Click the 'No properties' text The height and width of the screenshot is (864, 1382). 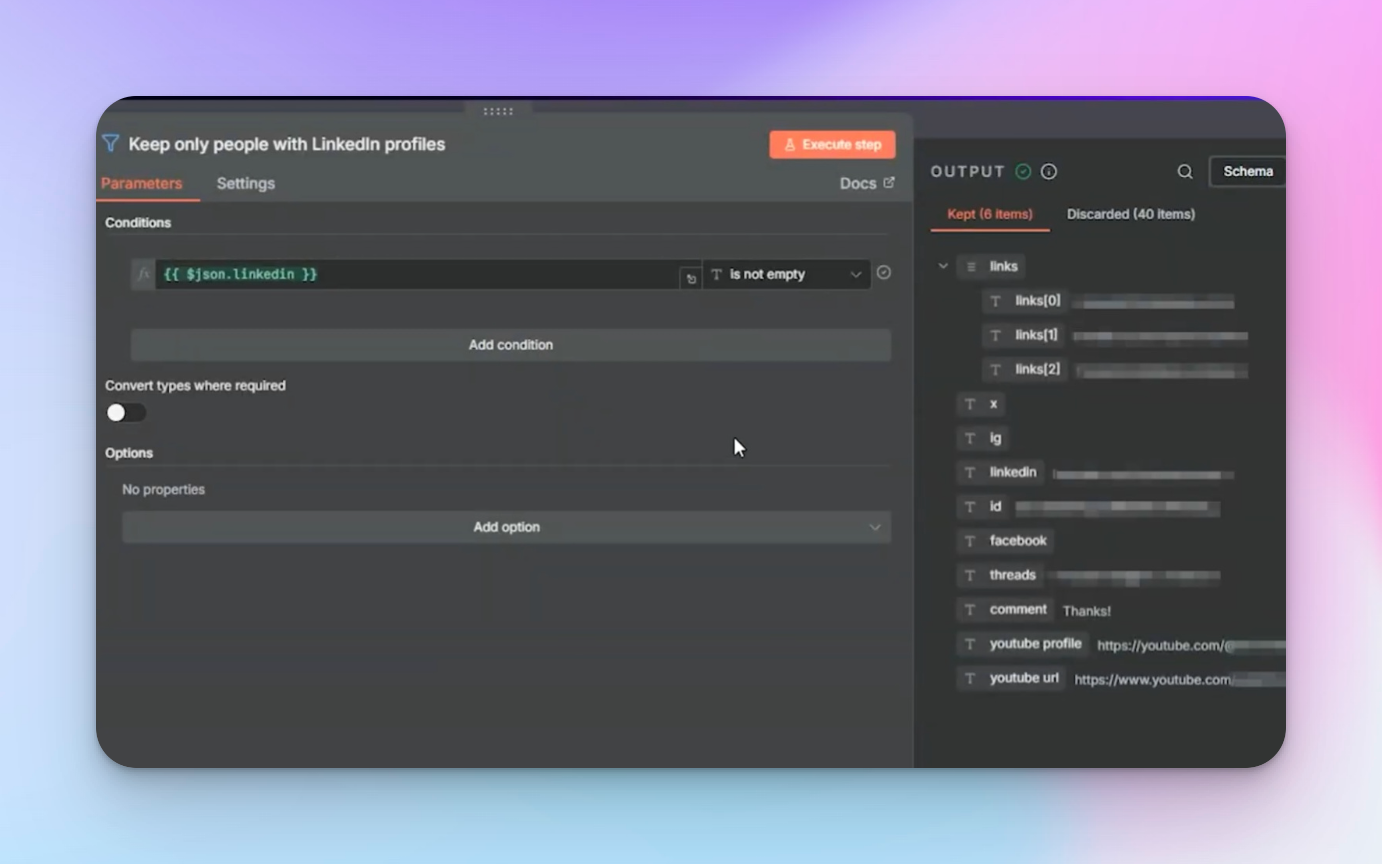(x=163, y=490)
